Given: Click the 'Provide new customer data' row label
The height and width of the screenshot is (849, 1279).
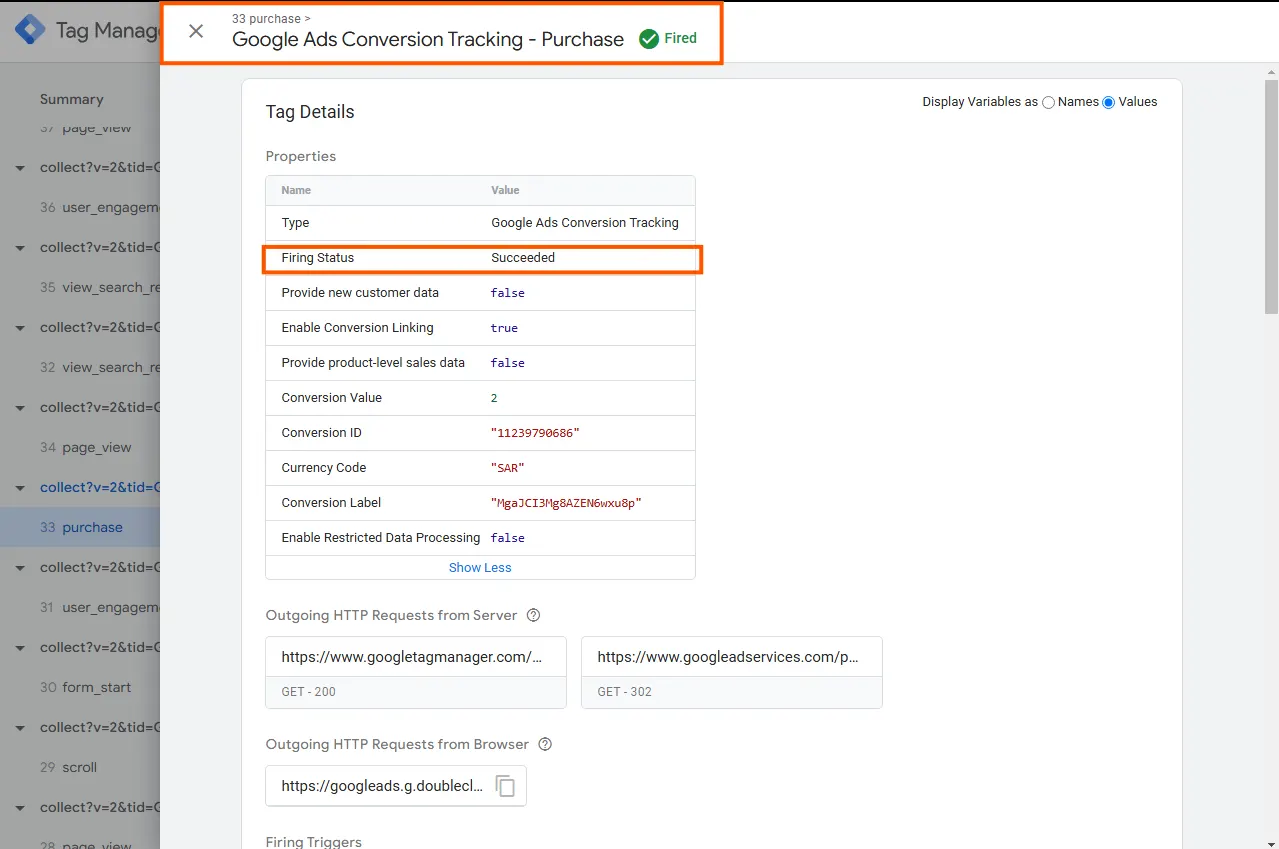Looking at the screenshot, I should 360,293.
